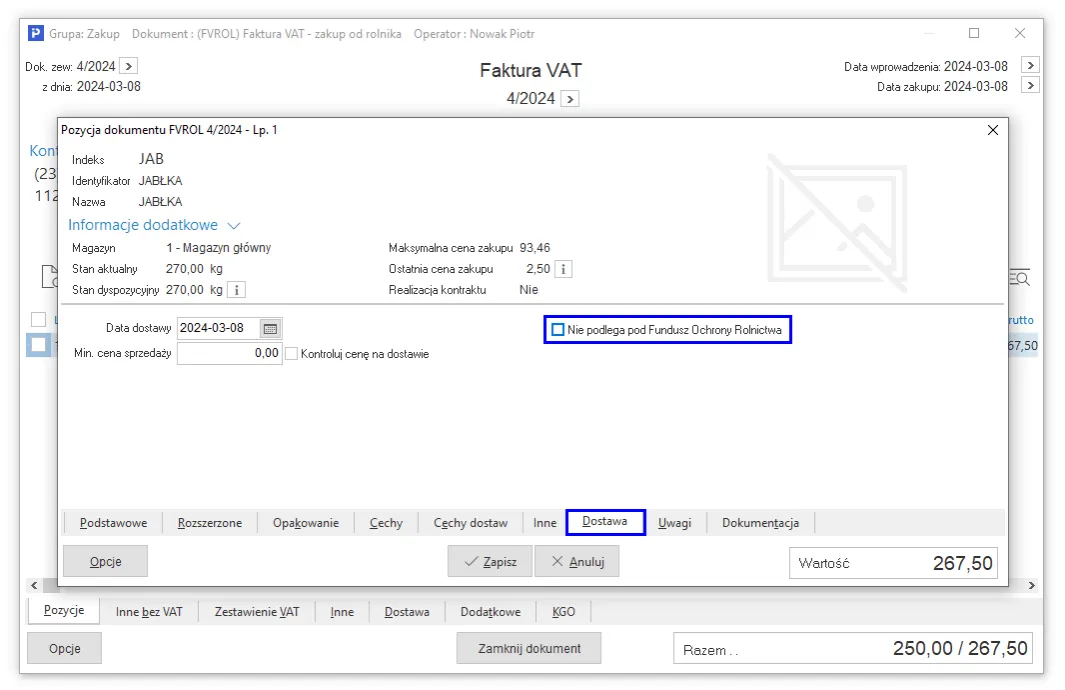Open the KGO tab
Screen dimensions: 1065x690
pyautogui.click(x=563, y=612)
